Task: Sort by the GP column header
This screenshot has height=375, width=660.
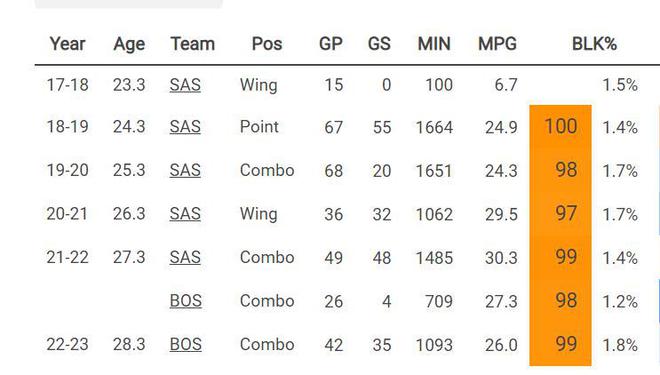Action: pos(331,44)
